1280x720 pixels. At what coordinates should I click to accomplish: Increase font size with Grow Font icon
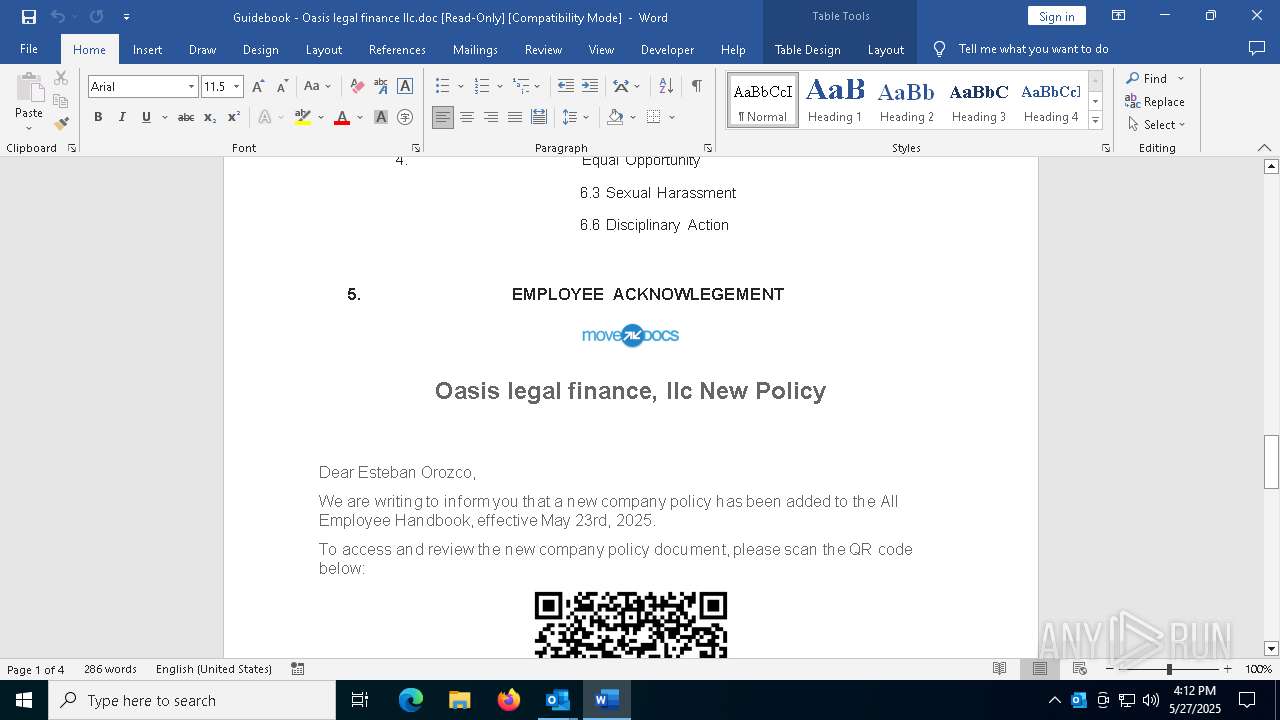click(x=259, y=87)
